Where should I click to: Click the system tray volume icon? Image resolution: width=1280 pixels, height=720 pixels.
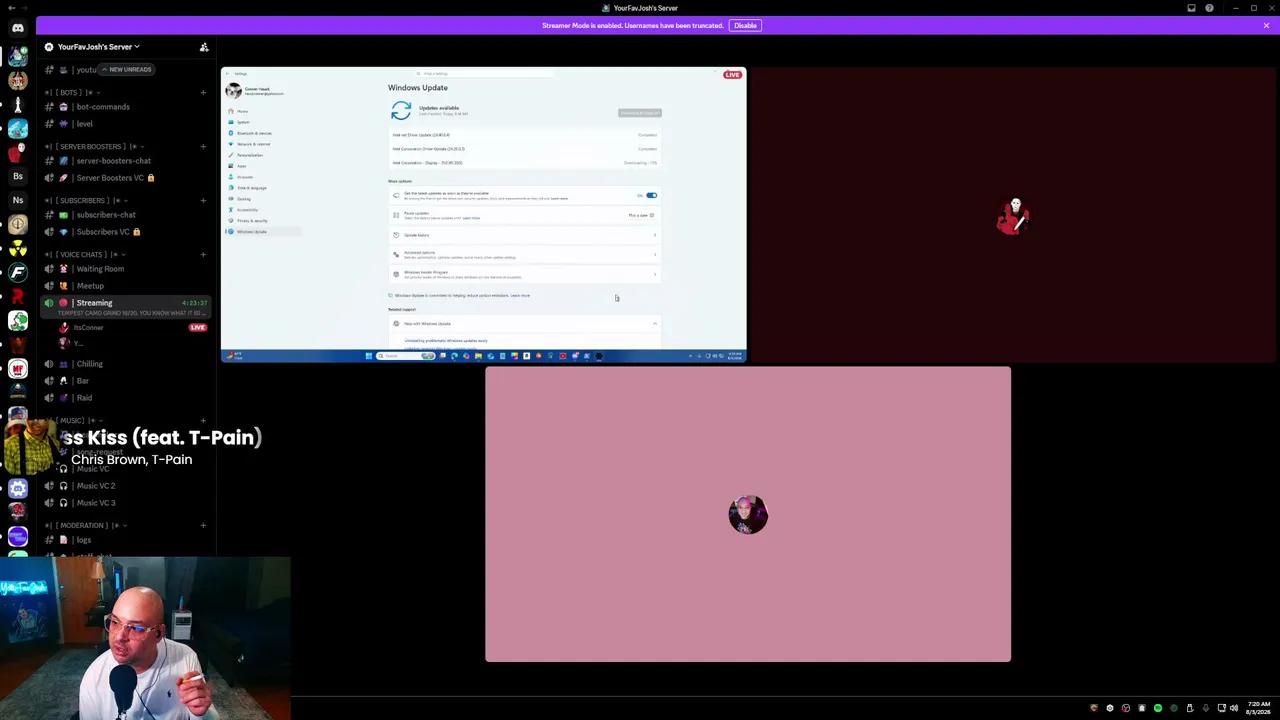tap(1233, 708)
